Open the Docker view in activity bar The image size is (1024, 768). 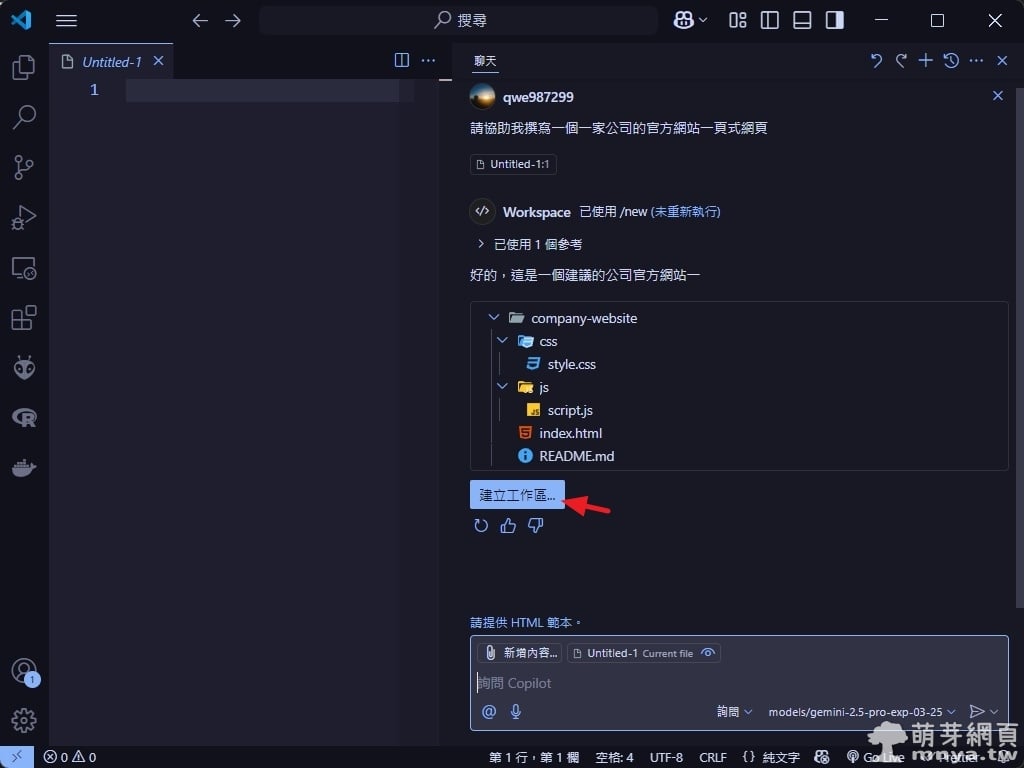(24, 467)
